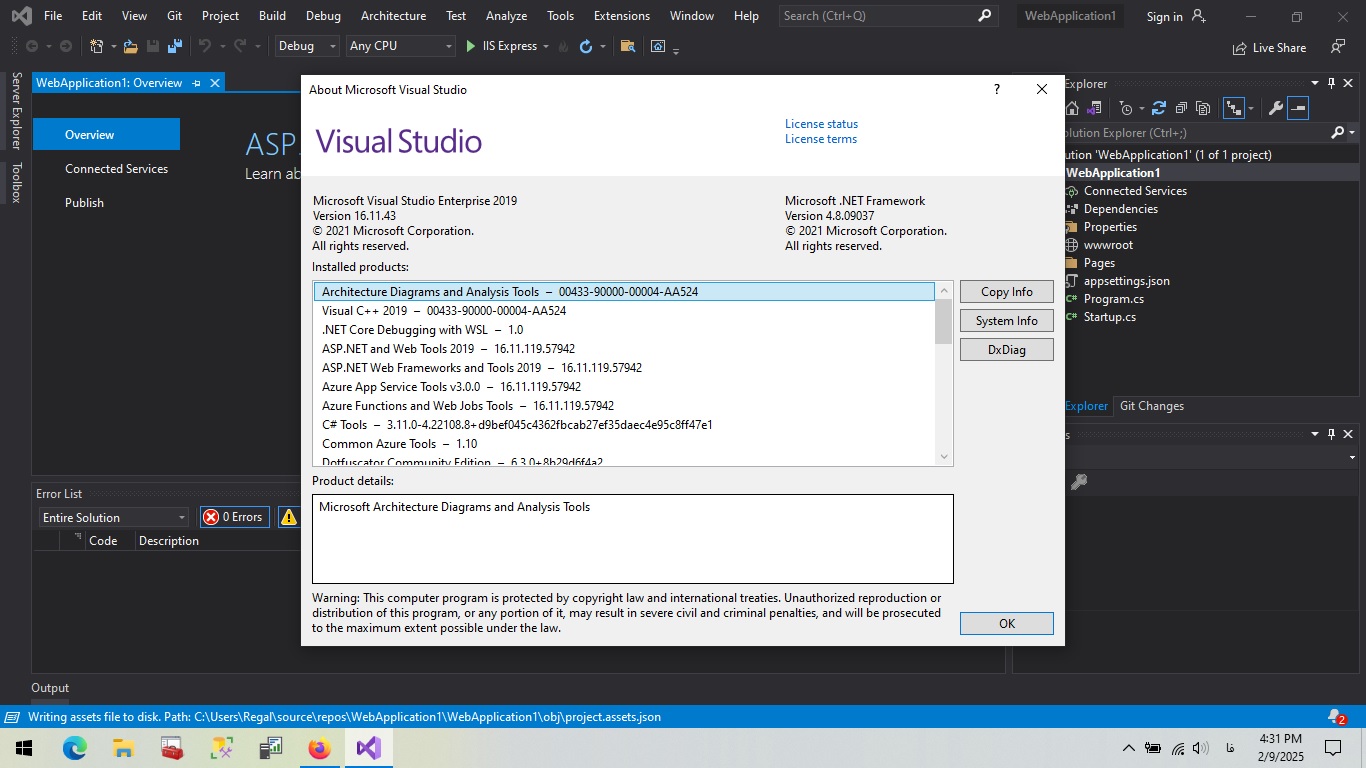This screenshot has height=768, width=1366.
Task: Toggle auto-hide pin on Solution Explorer
Action: (x=1331, y=84)
